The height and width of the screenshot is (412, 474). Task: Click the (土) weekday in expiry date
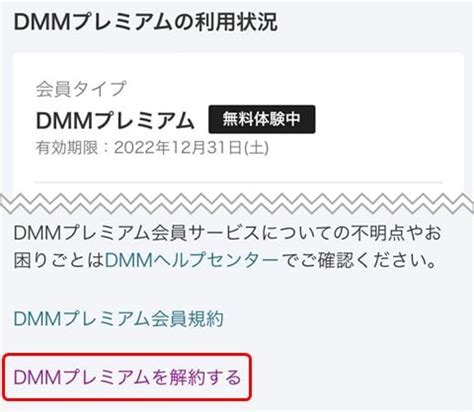click(x=256, y=148)
